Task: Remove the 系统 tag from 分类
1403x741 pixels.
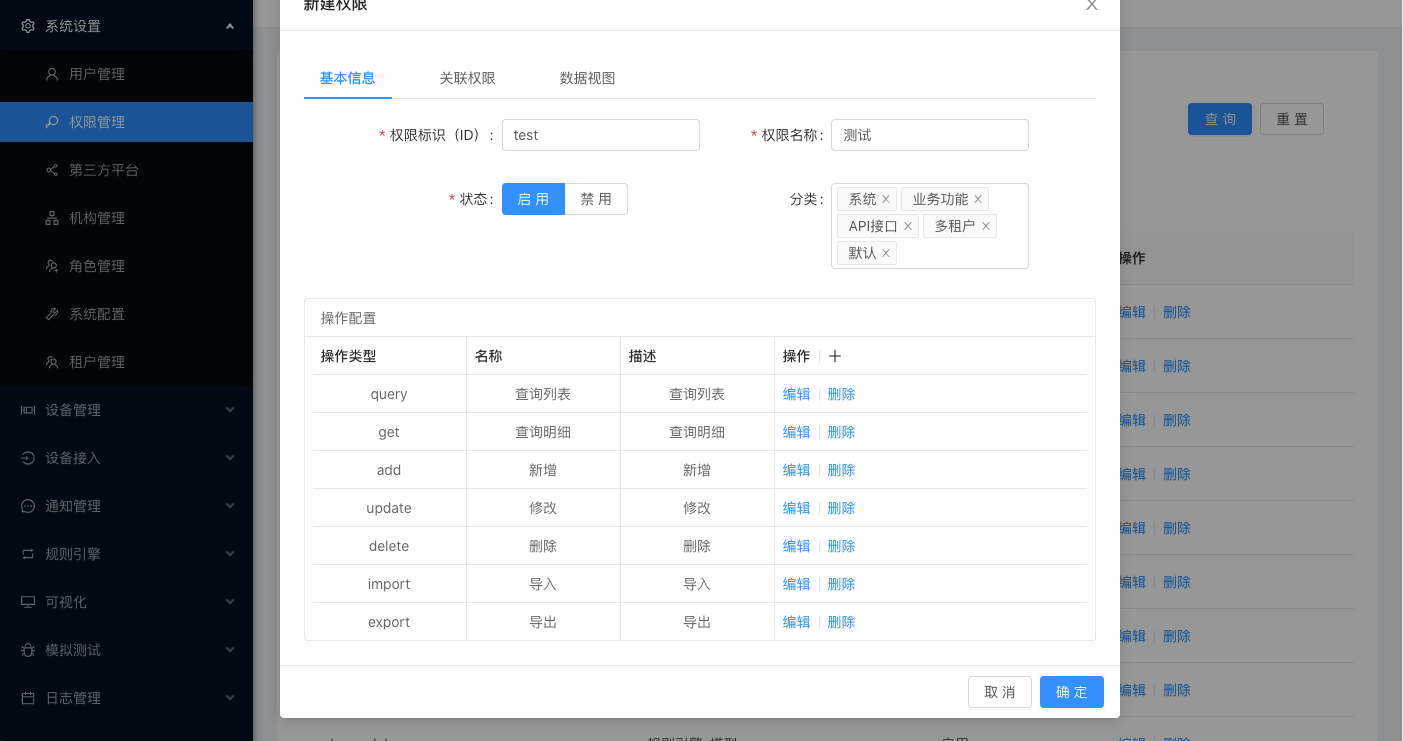Action: click(886, 200)
